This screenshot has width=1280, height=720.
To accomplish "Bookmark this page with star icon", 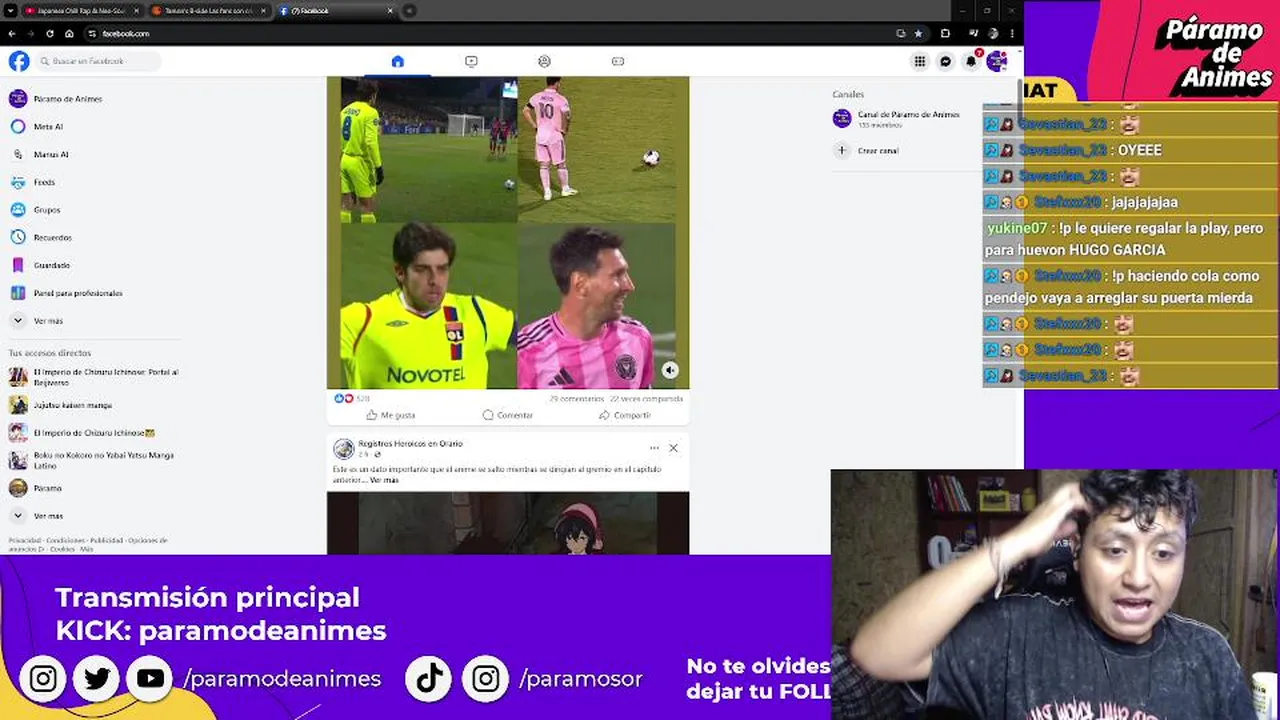I will click(918, 33).
